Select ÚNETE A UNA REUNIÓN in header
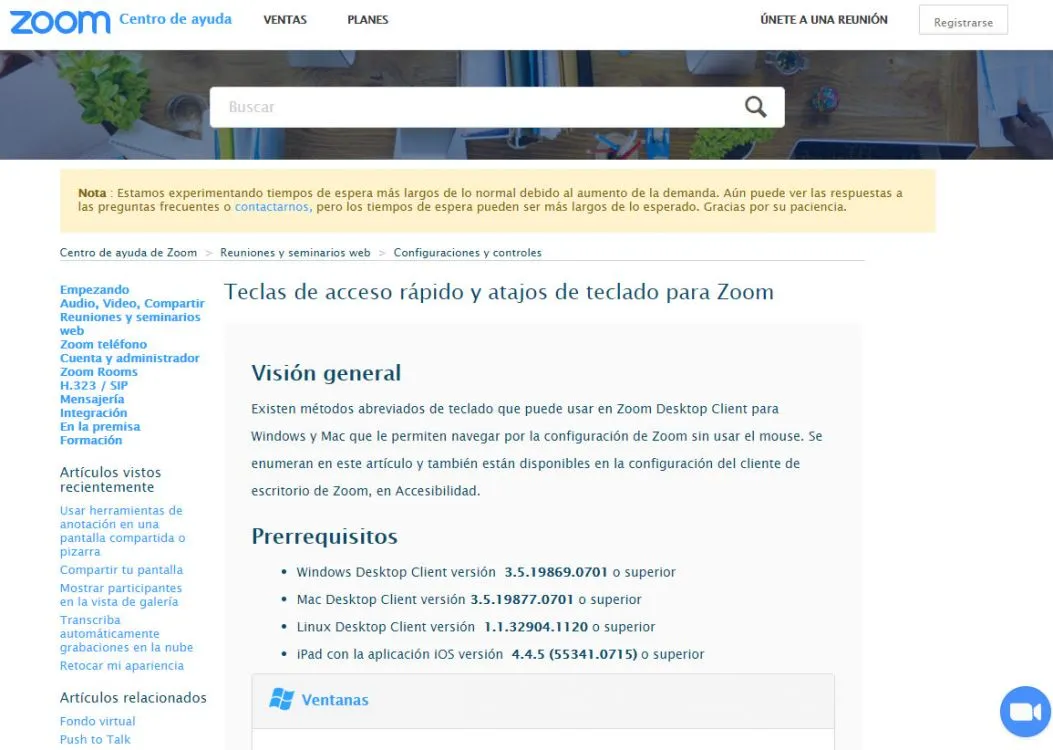 pos(824,19)
